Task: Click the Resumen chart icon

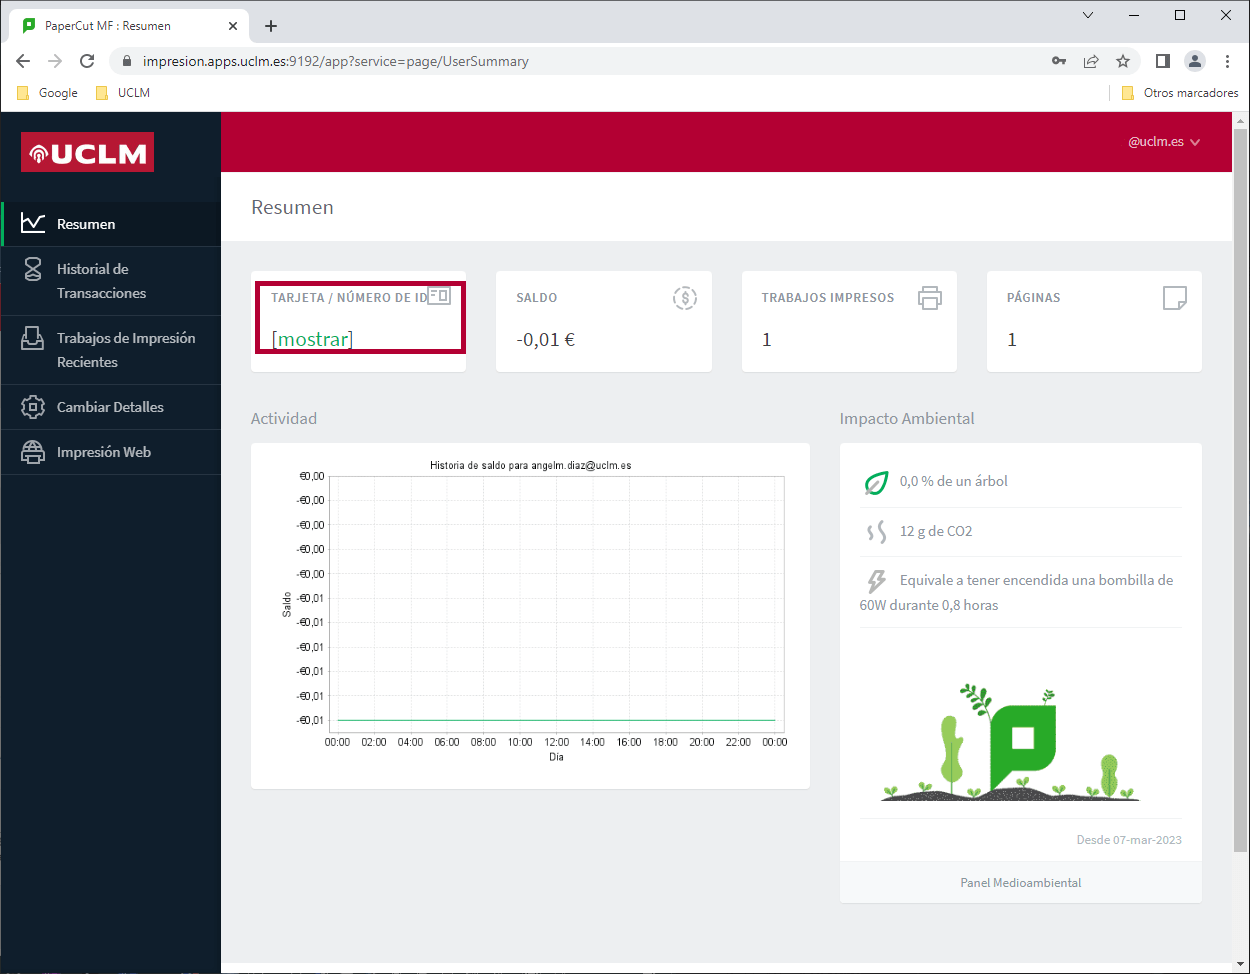Action: (x=33, y=223)
